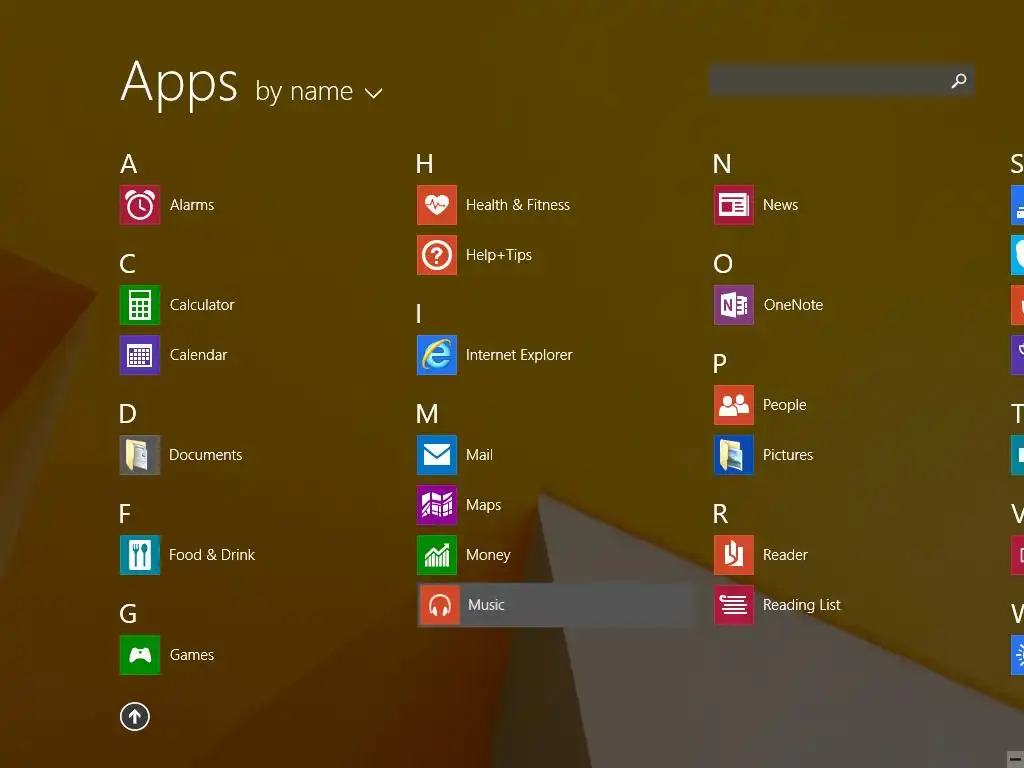Click the 'Music' label

(487, 605)
